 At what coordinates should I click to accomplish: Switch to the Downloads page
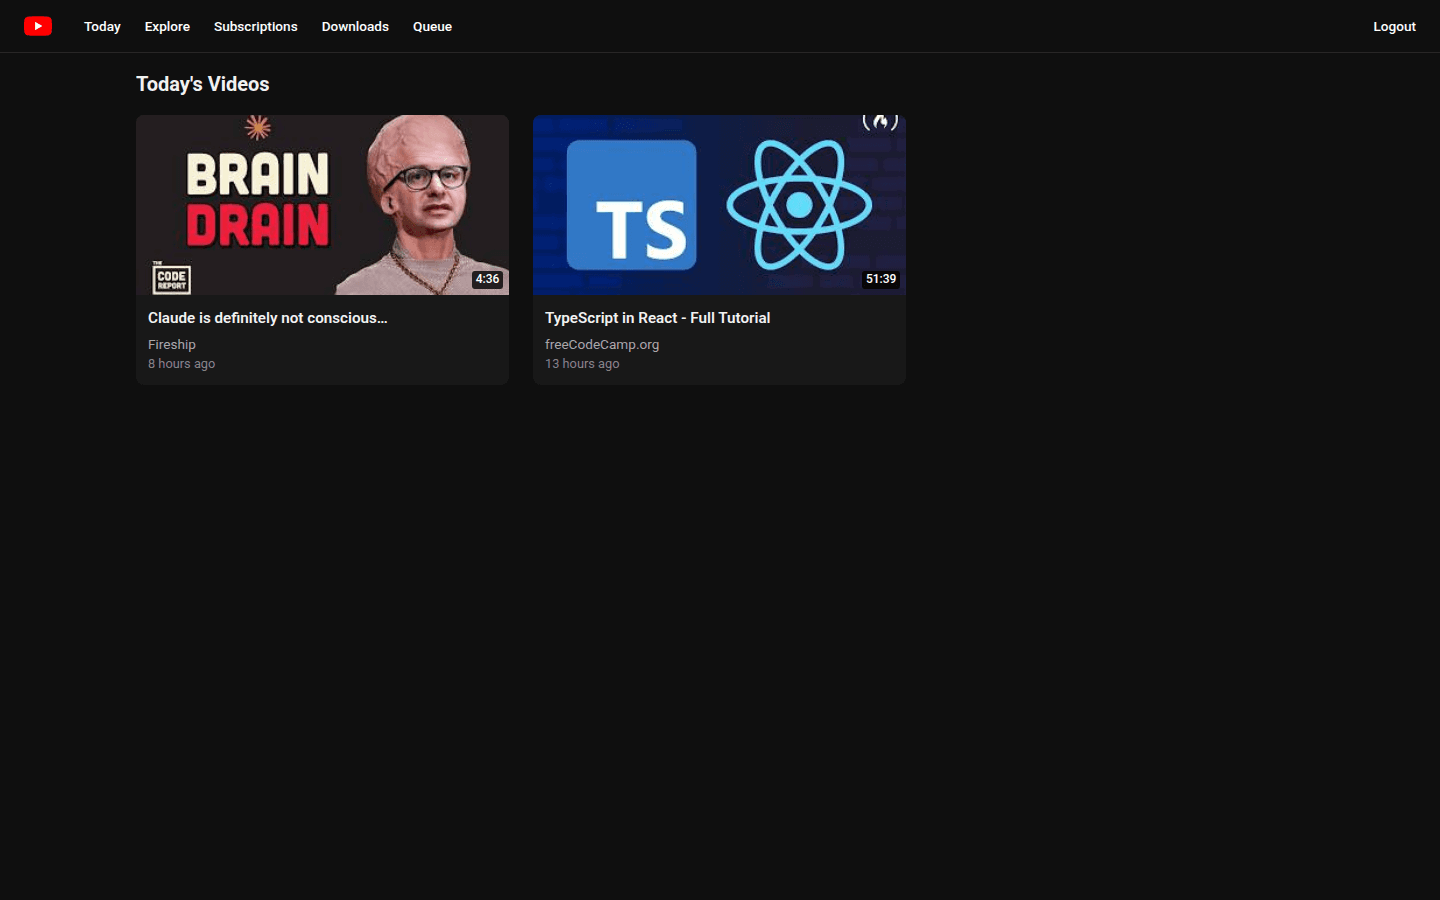click(x=355, y=27)
